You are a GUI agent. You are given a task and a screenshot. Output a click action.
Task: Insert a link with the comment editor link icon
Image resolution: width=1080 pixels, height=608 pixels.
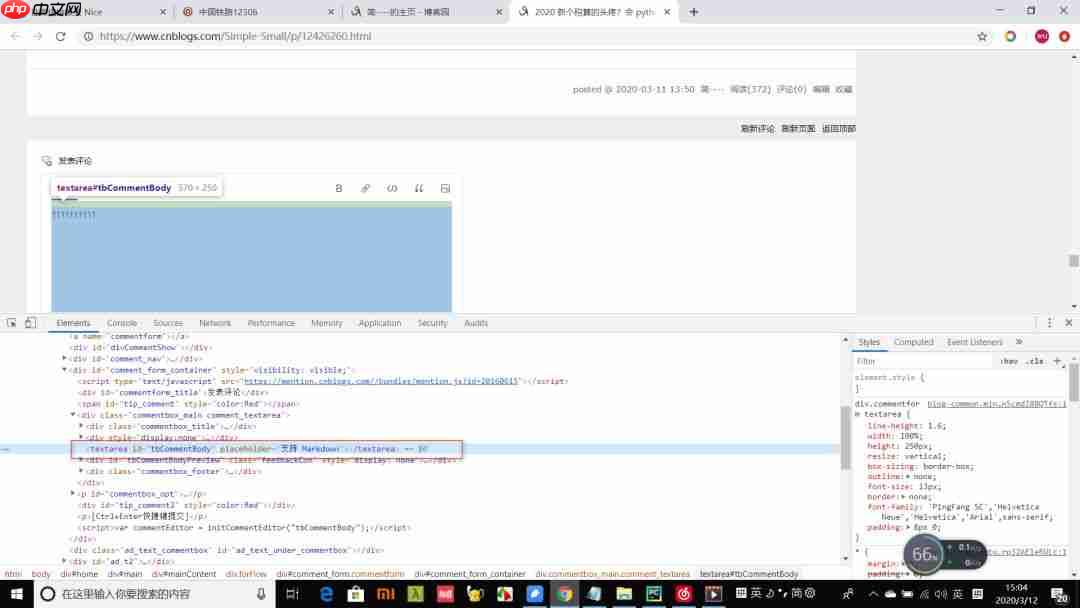coord(365,188)
